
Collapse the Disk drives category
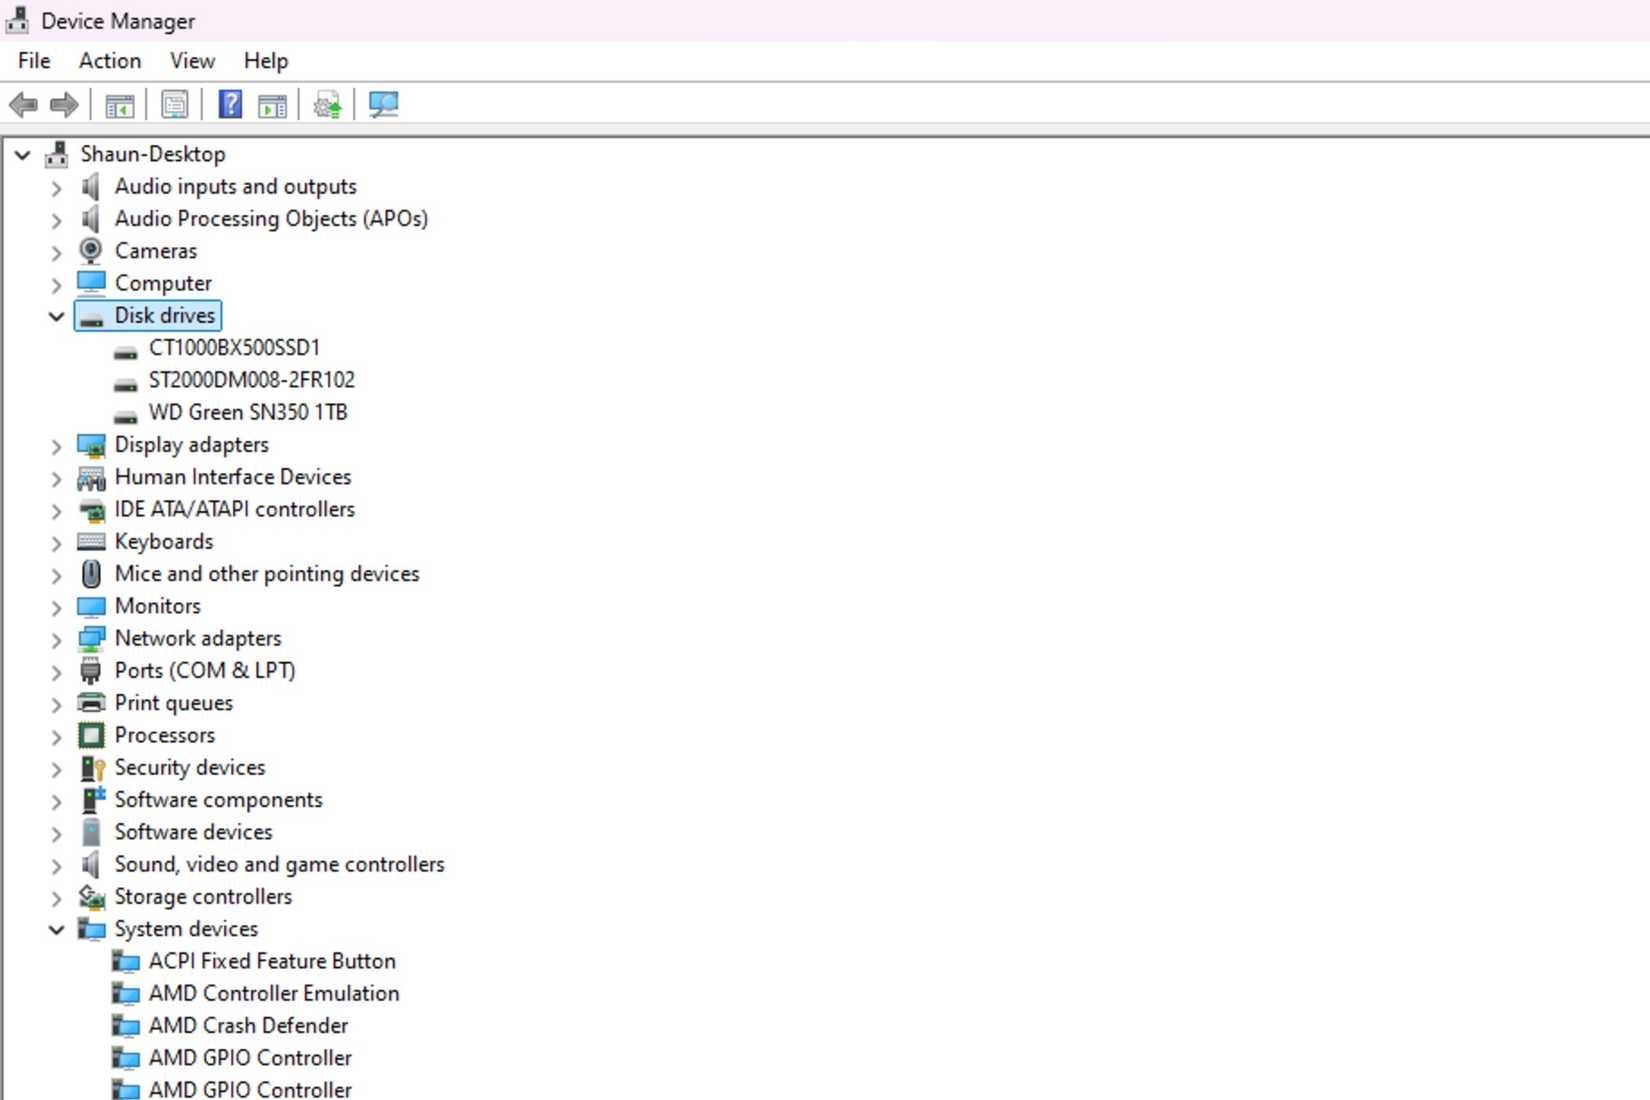pos(56,316)
